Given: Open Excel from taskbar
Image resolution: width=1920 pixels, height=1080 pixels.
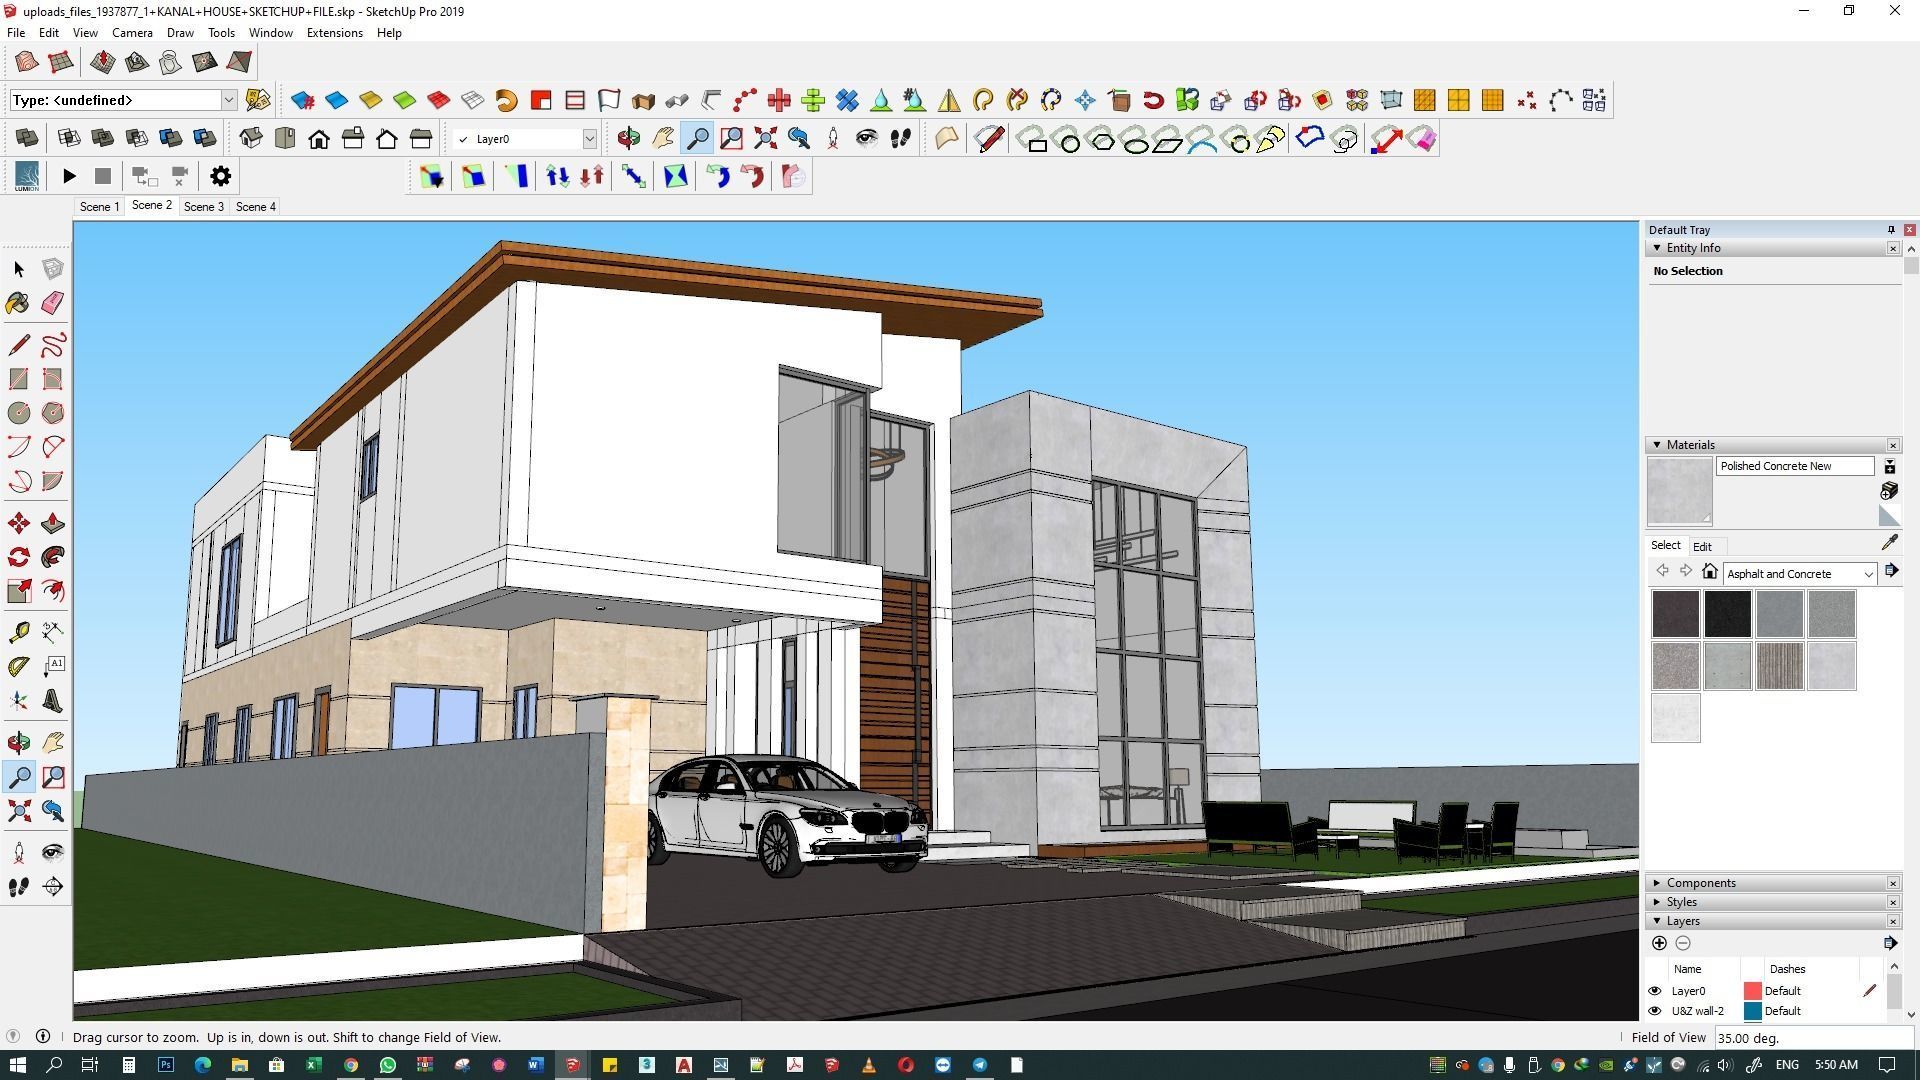Looking at the screenshot, I should (313, 1065).
